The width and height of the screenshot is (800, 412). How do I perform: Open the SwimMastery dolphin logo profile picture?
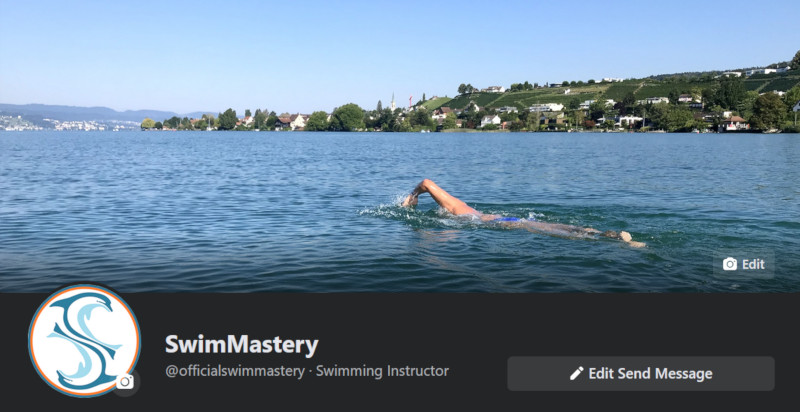(x=84, y=340)
